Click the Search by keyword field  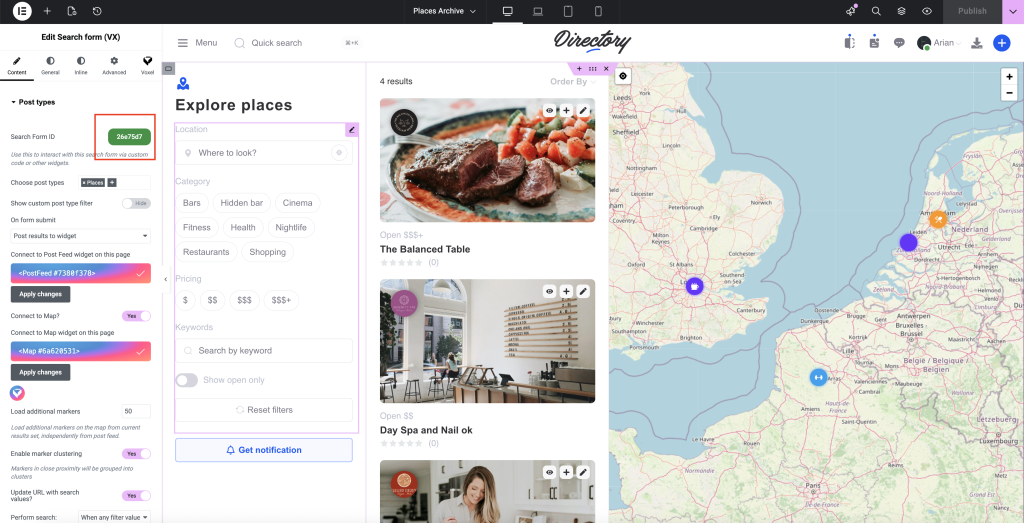click(x=264, y=351)
